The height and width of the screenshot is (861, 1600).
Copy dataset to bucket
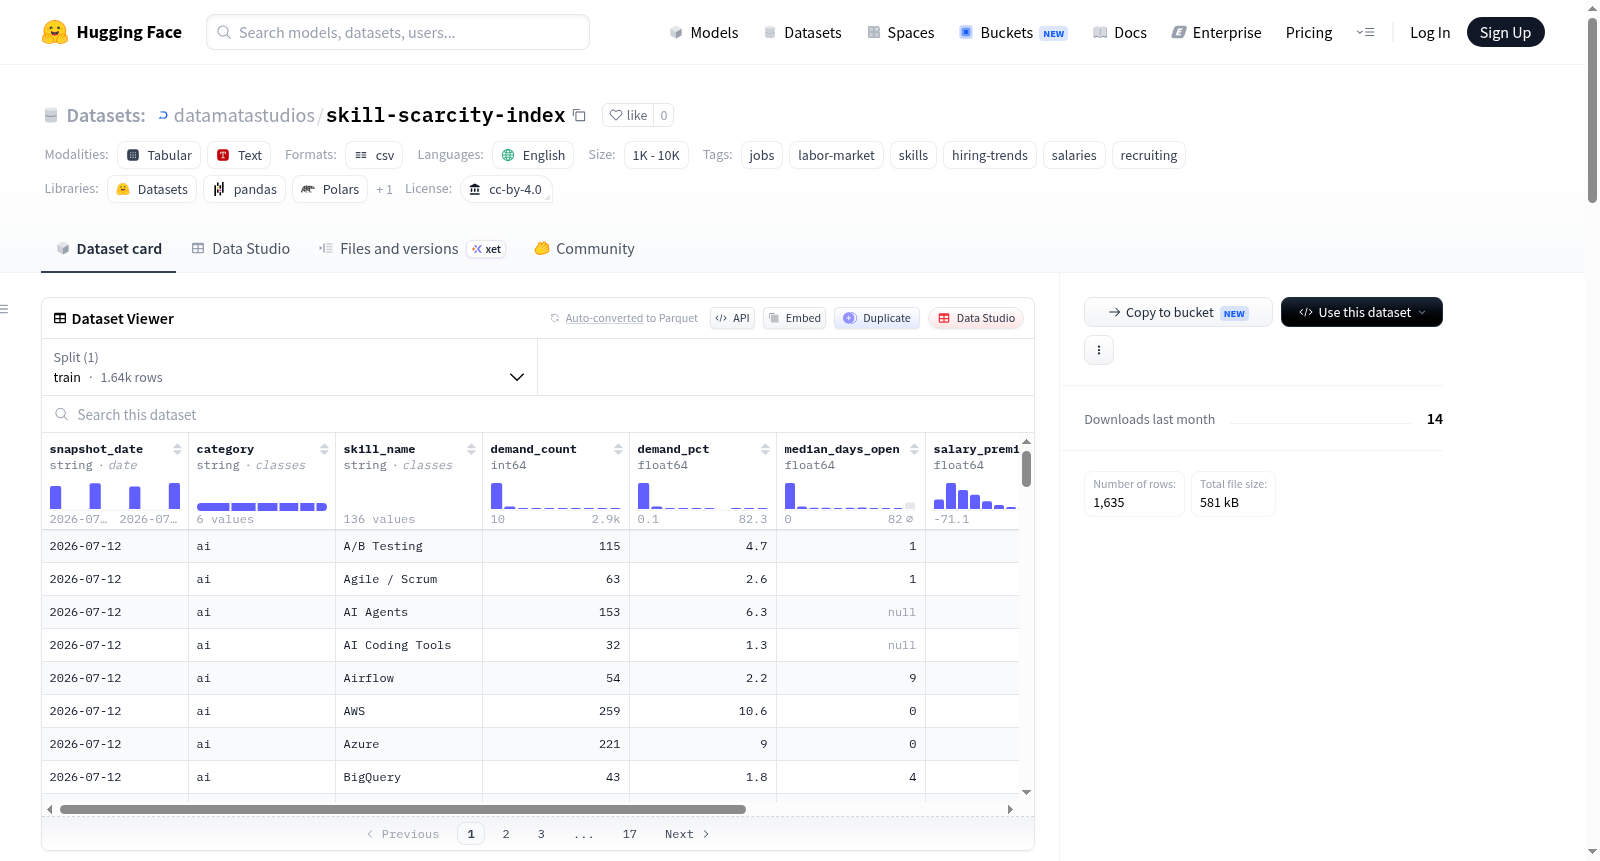(x=1178, y=312)
